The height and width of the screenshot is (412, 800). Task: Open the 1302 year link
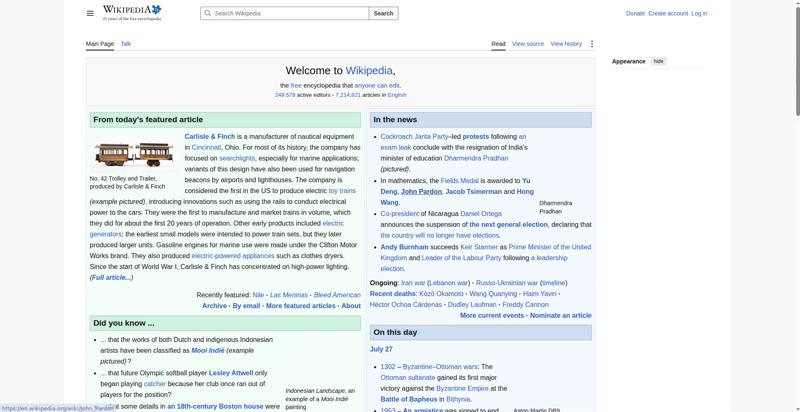click(x=388, y=367)
